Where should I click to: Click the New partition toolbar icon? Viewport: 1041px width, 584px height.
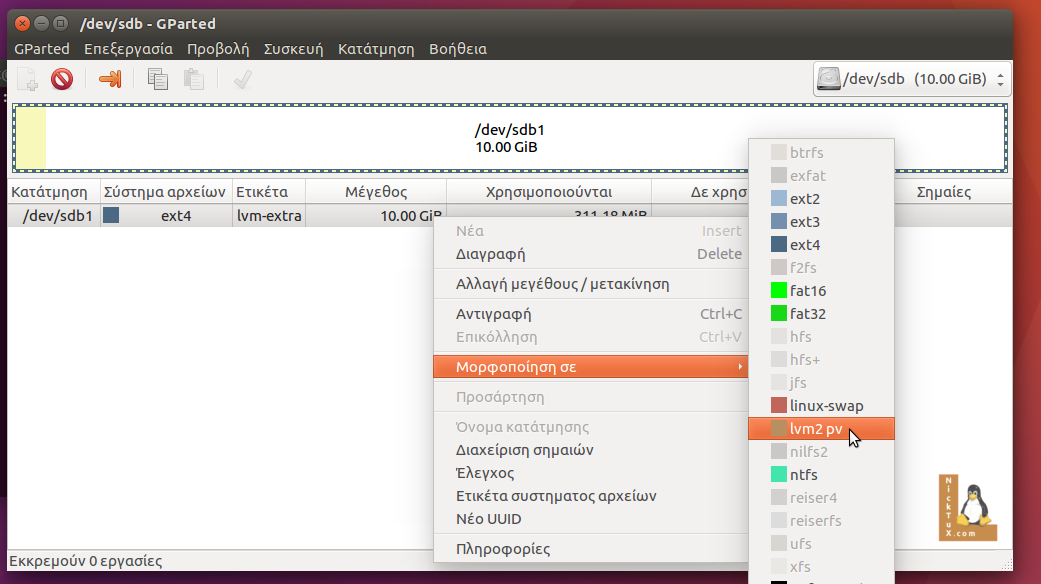tap(27, 79)
